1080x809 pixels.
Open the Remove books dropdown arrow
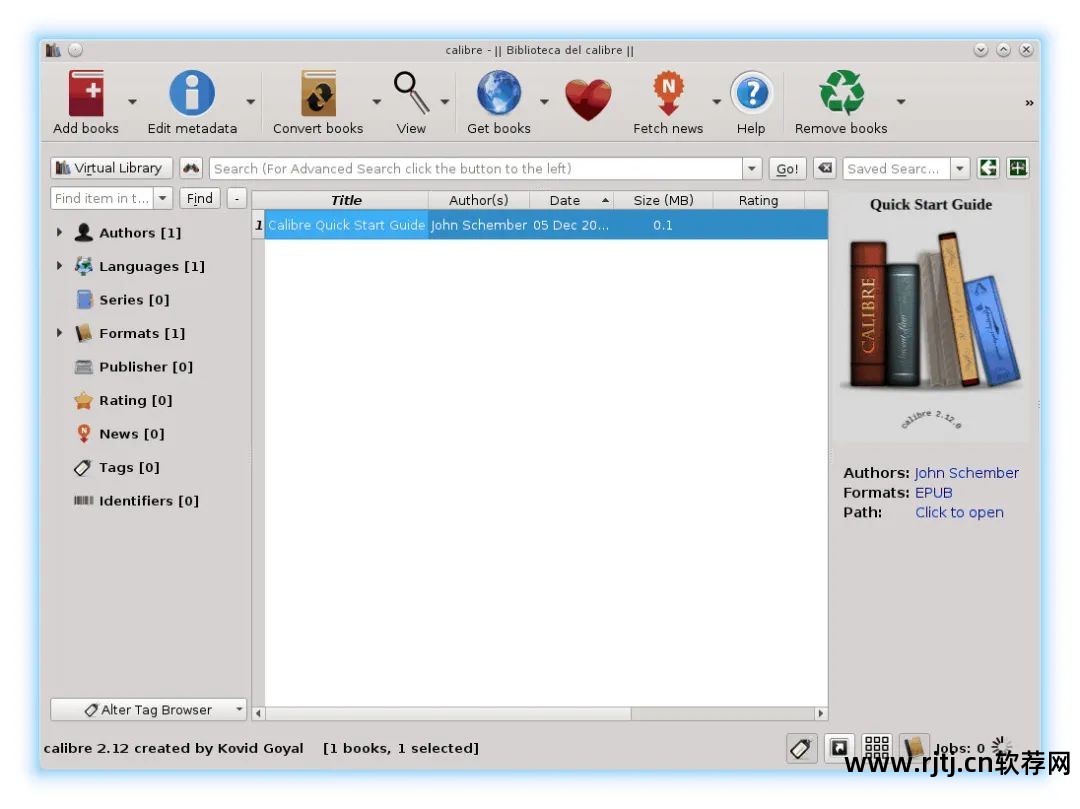click(901, 102)
